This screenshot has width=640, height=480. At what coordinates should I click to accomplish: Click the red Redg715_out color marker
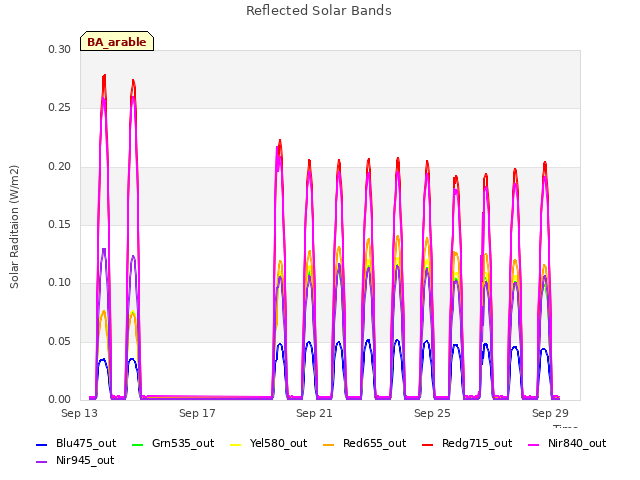tap(428, 444)
